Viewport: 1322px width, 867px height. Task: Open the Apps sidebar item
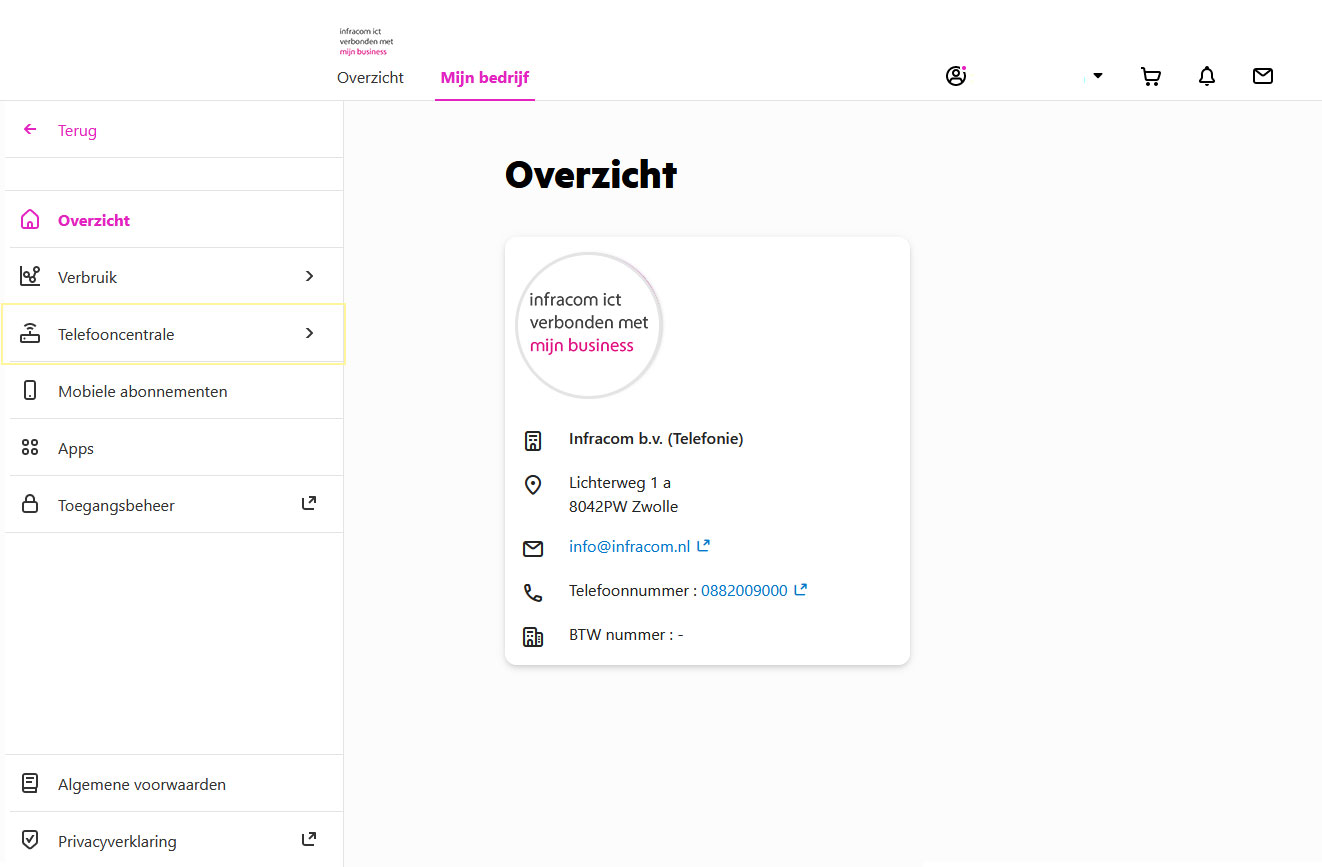(x=174, y=448)
